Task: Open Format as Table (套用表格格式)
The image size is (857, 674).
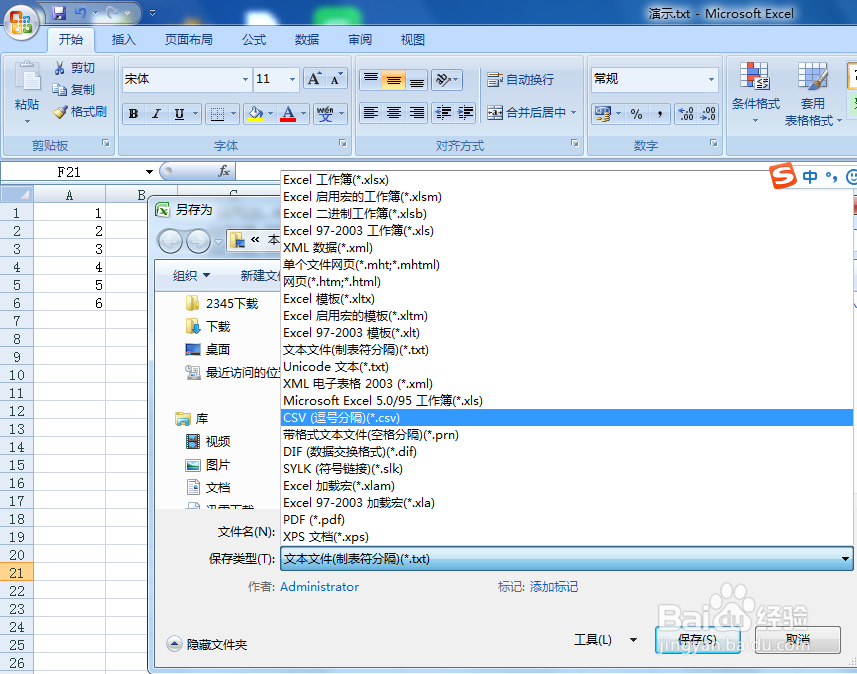Action: 813,93
